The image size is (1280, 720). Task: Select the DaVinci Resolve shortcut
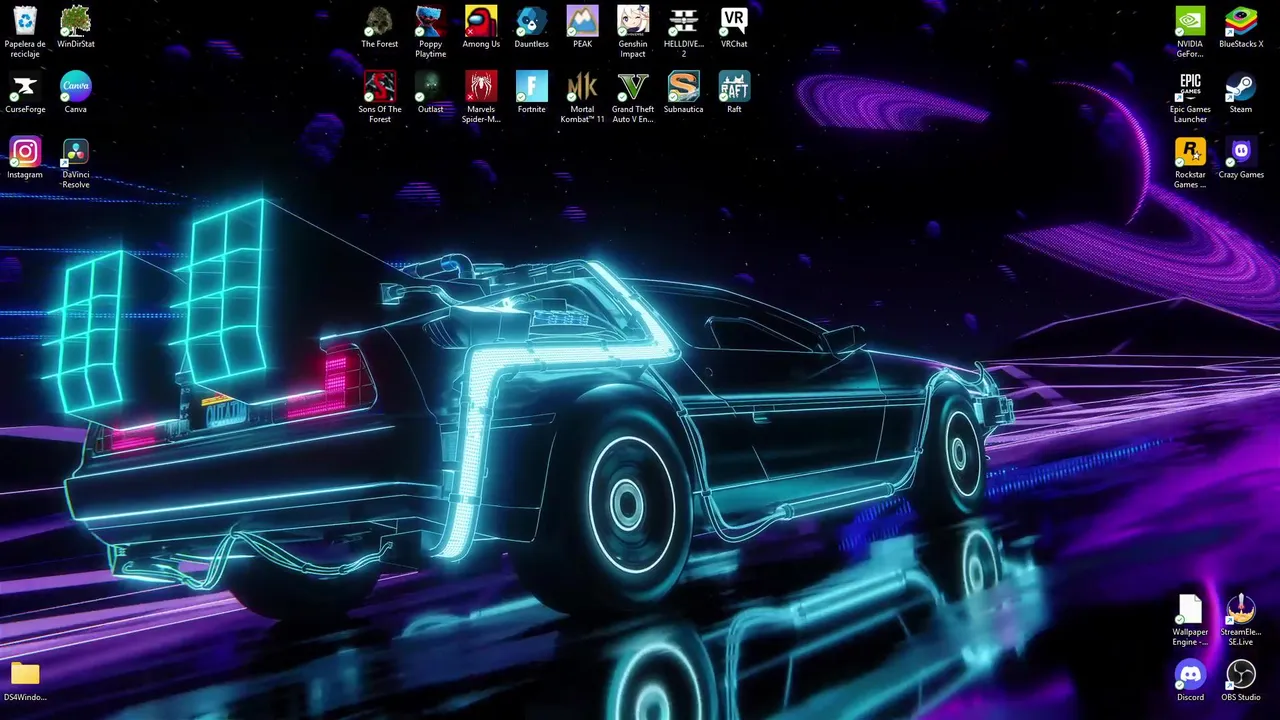(x=76, y=151)
